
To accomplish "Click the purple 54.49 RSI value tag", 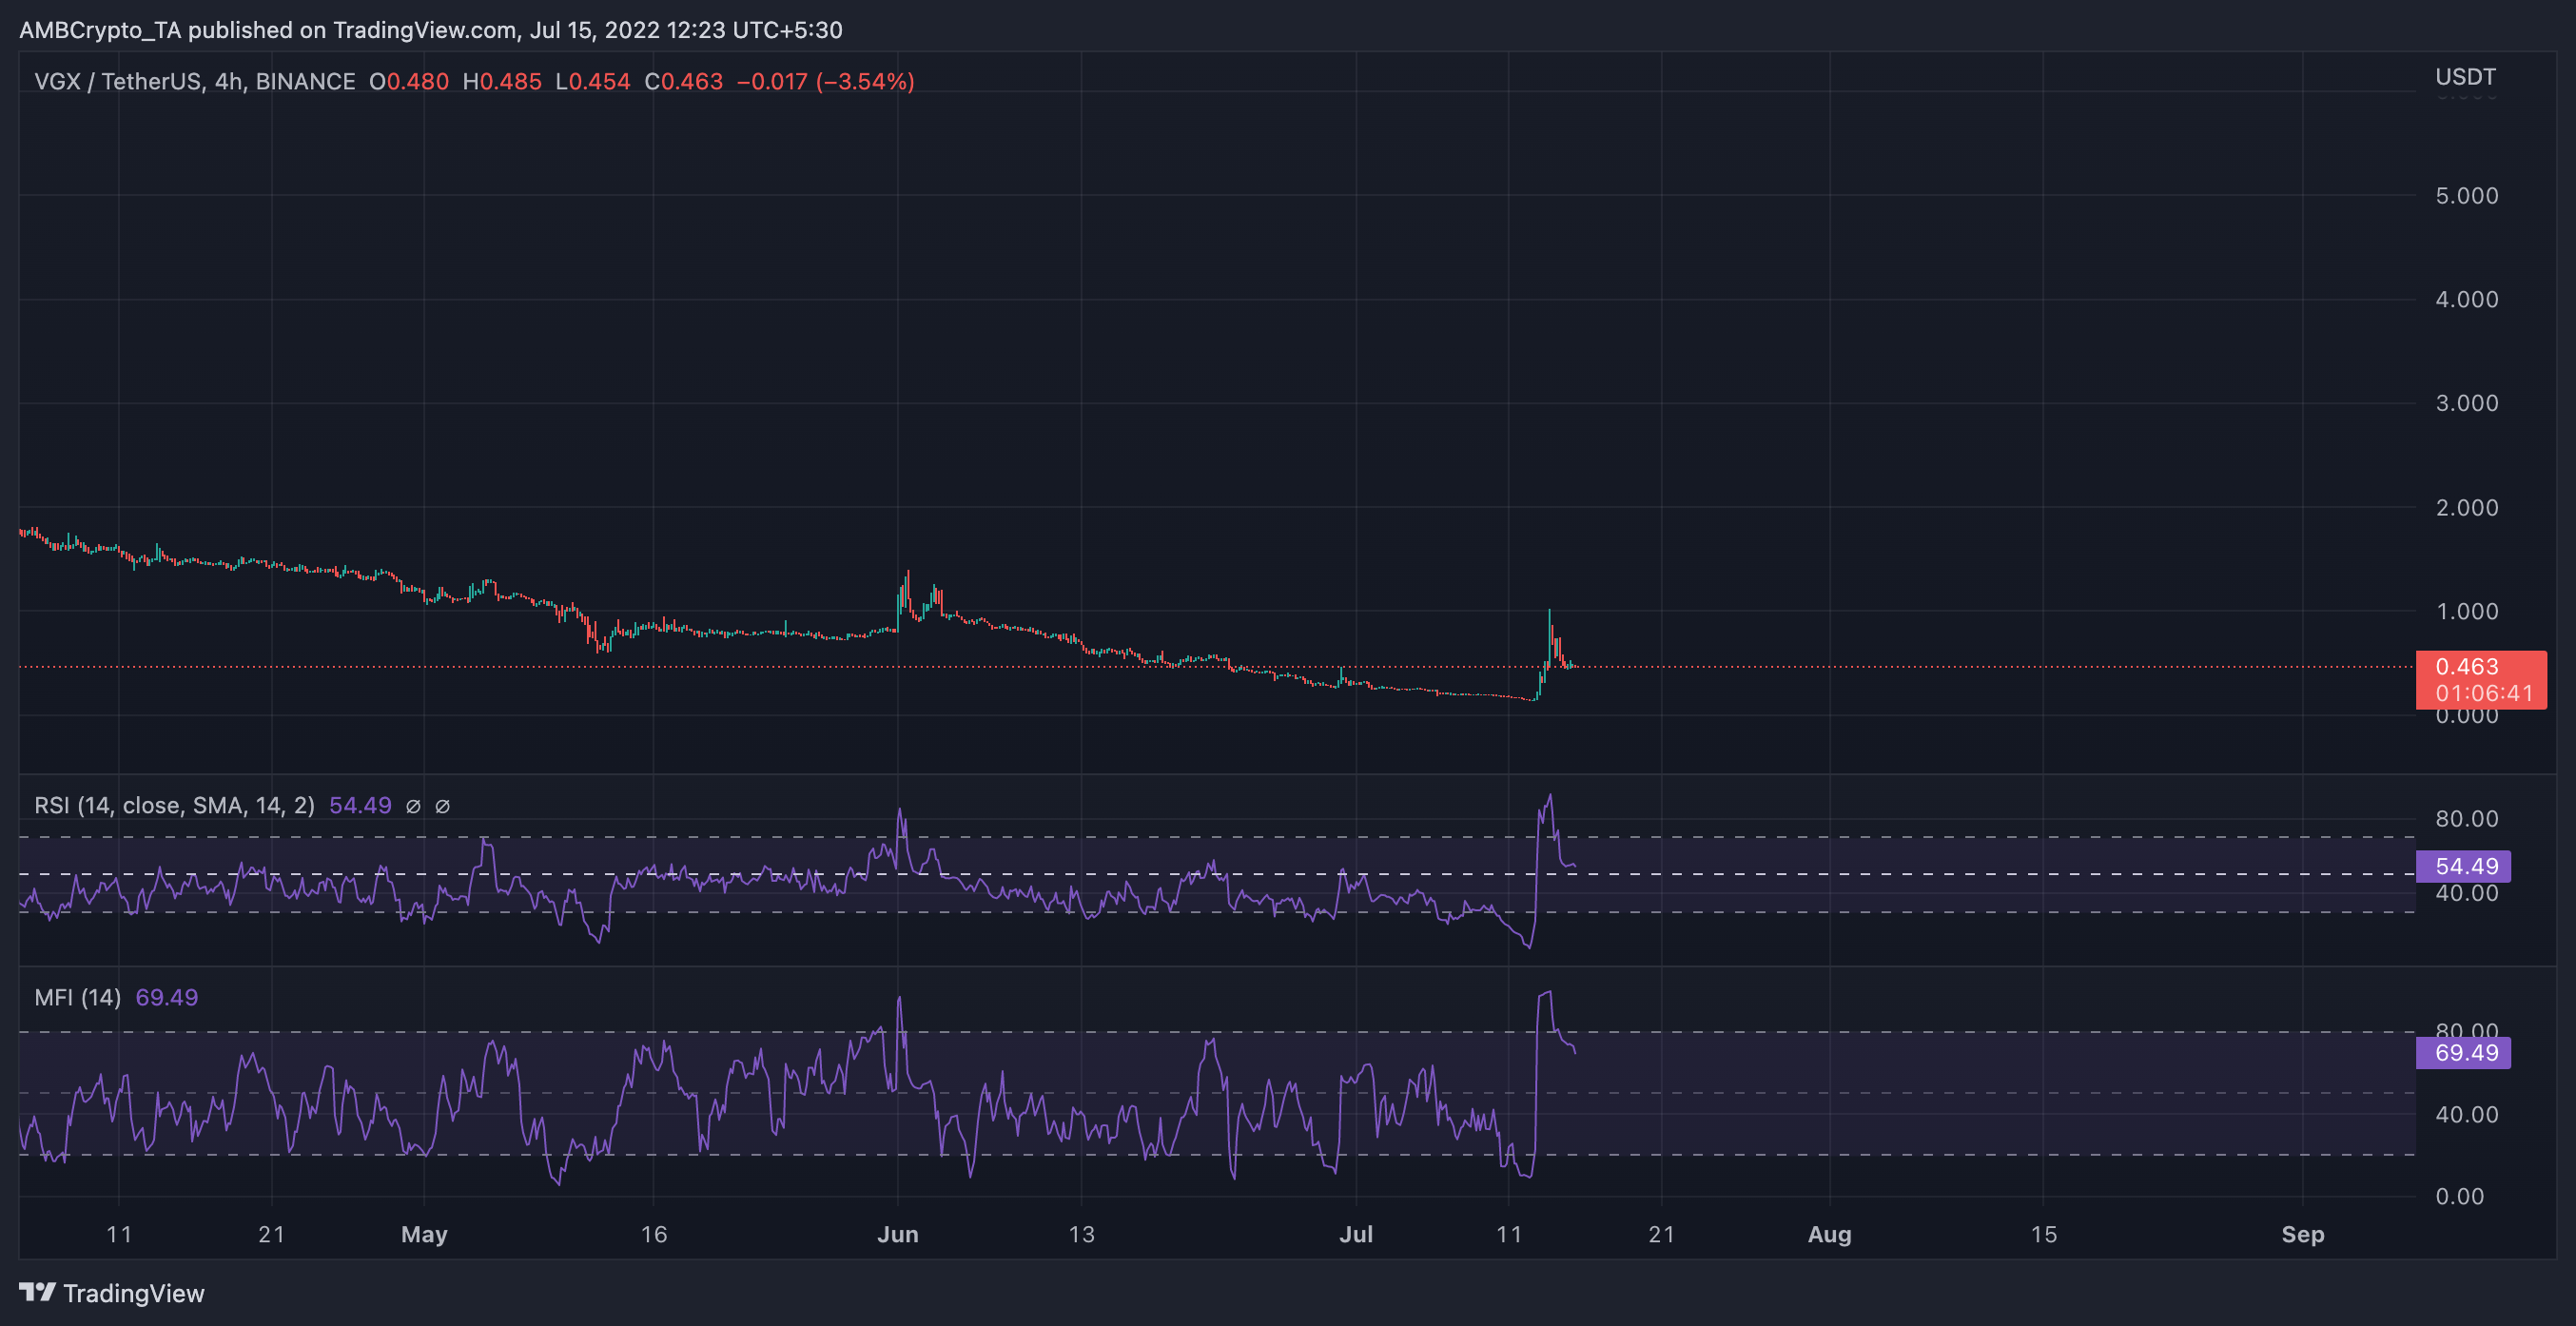I will [x=2463, y=866].
